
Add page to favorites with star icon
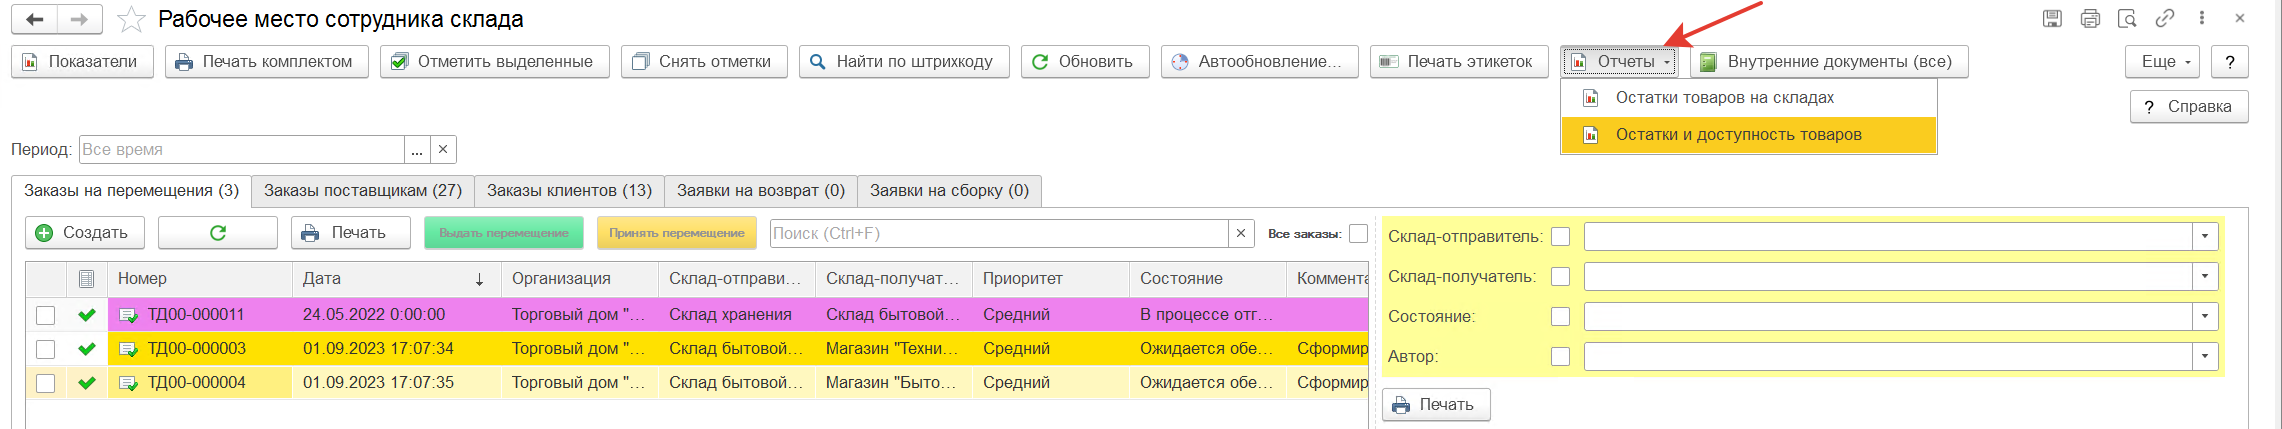coord(131,19)
